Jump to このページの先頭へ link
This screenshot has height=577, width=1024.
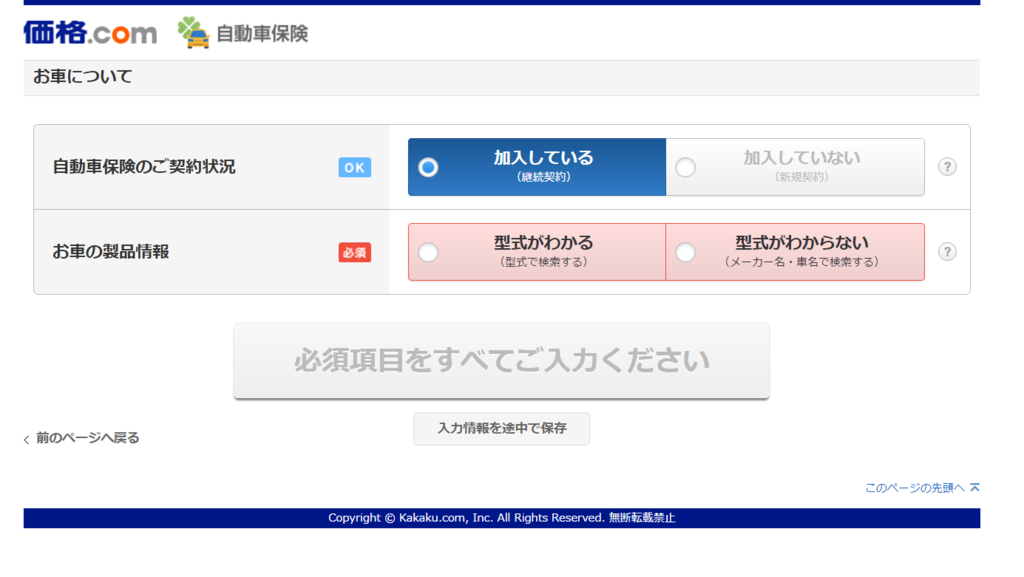coord(914,488)
